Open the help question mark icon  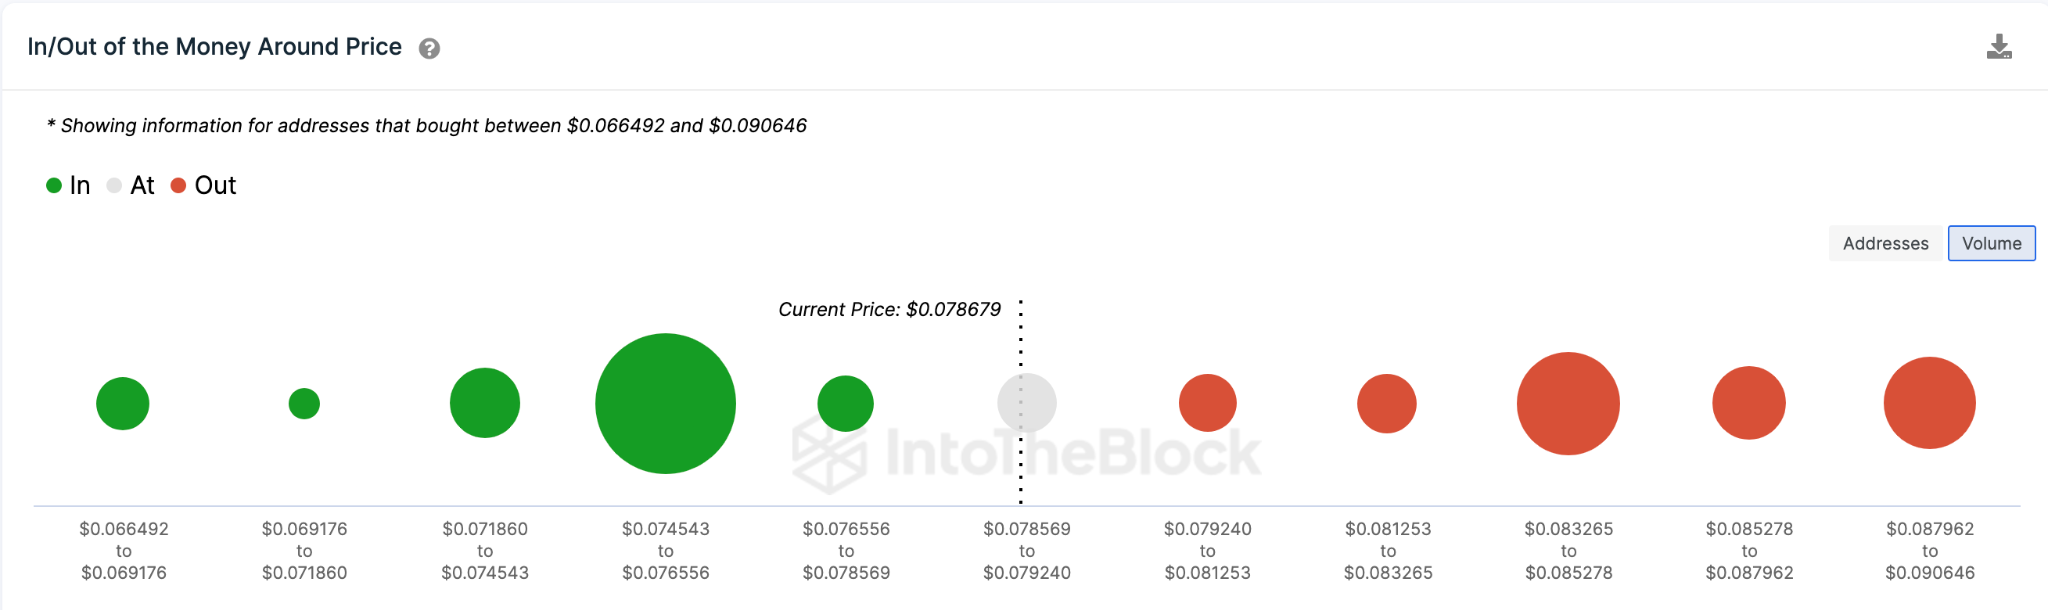pos(429,48)
